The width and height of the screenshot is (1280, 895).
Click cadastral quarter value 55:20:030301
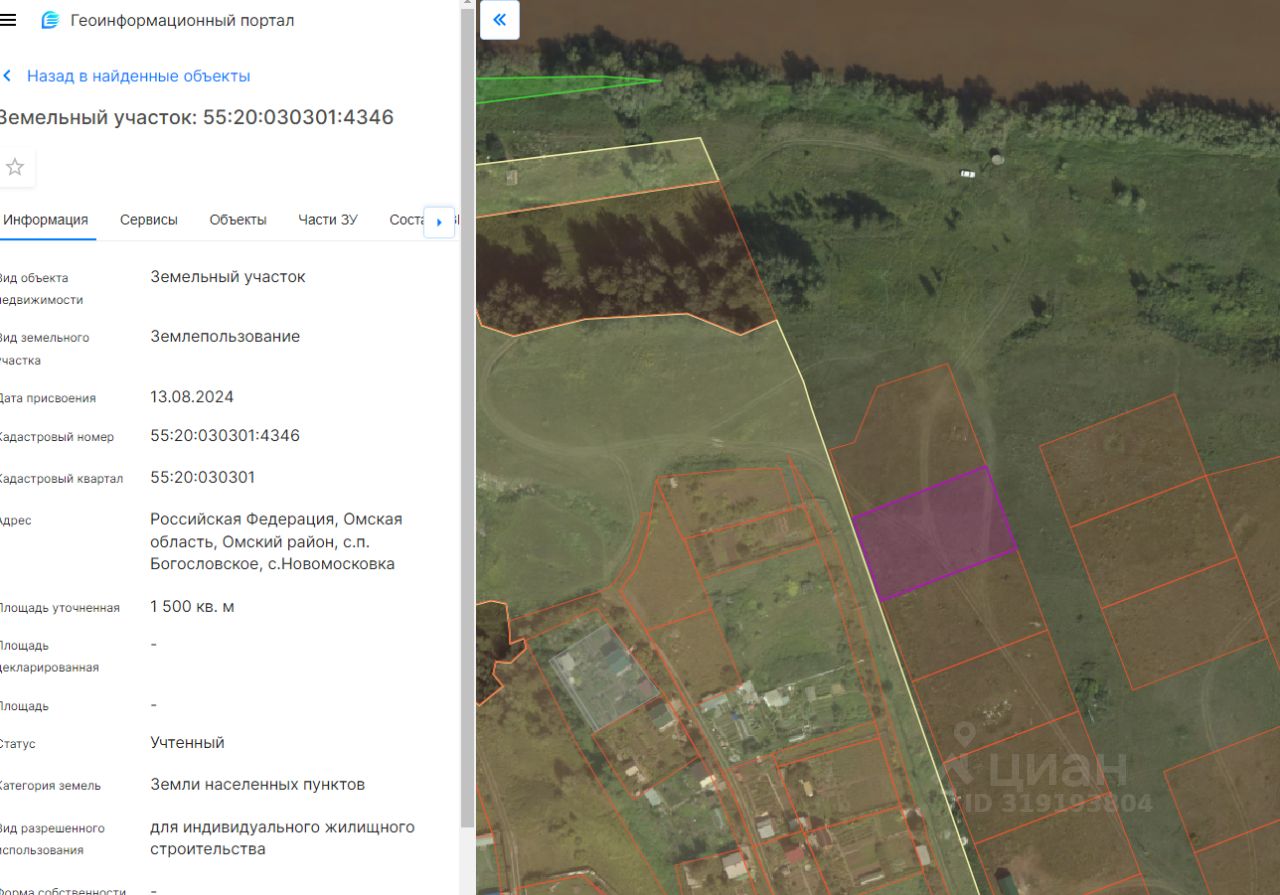[x=203, y=477]
